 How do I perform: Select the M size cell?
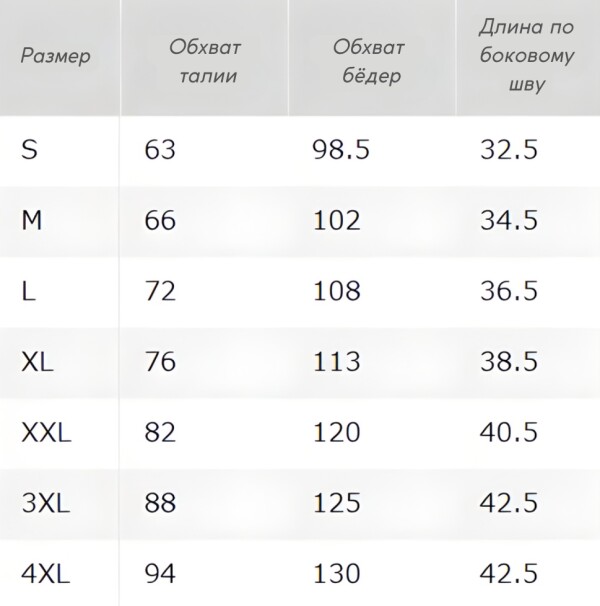point(32,220)
